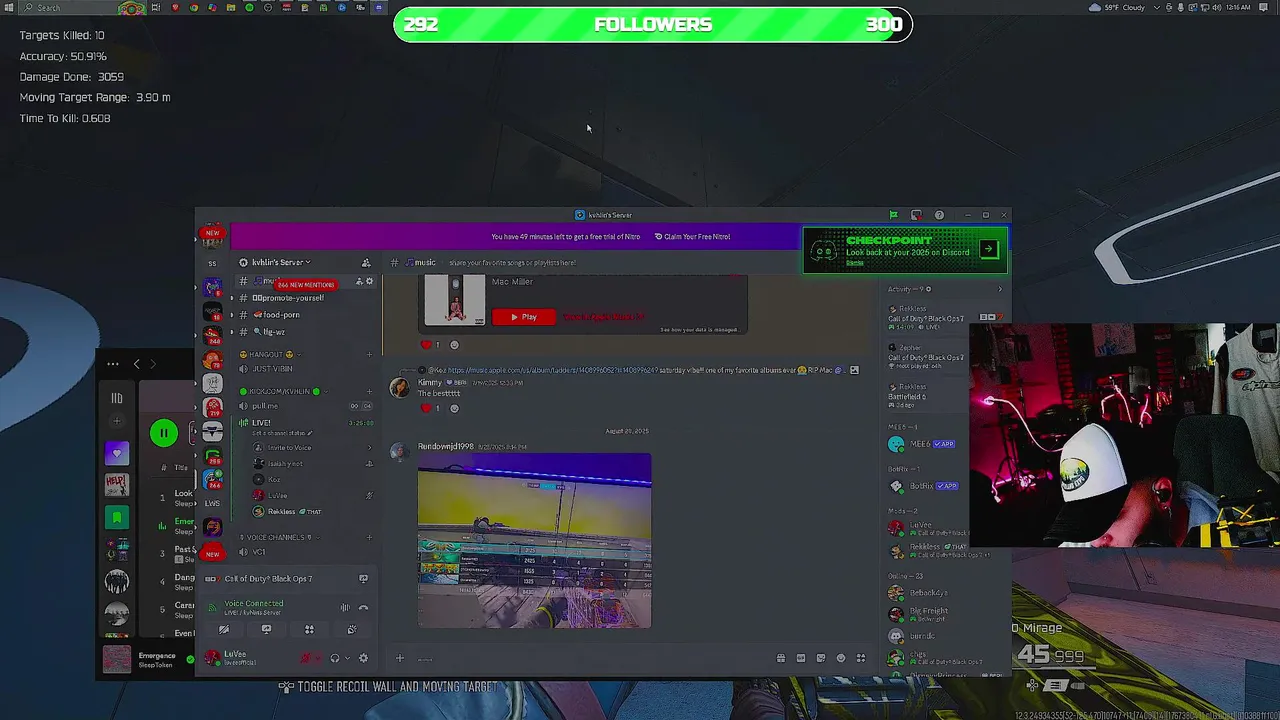
Task: Select user Koz in voice channel
Action: pyautogui.click(x=272, y=480)
